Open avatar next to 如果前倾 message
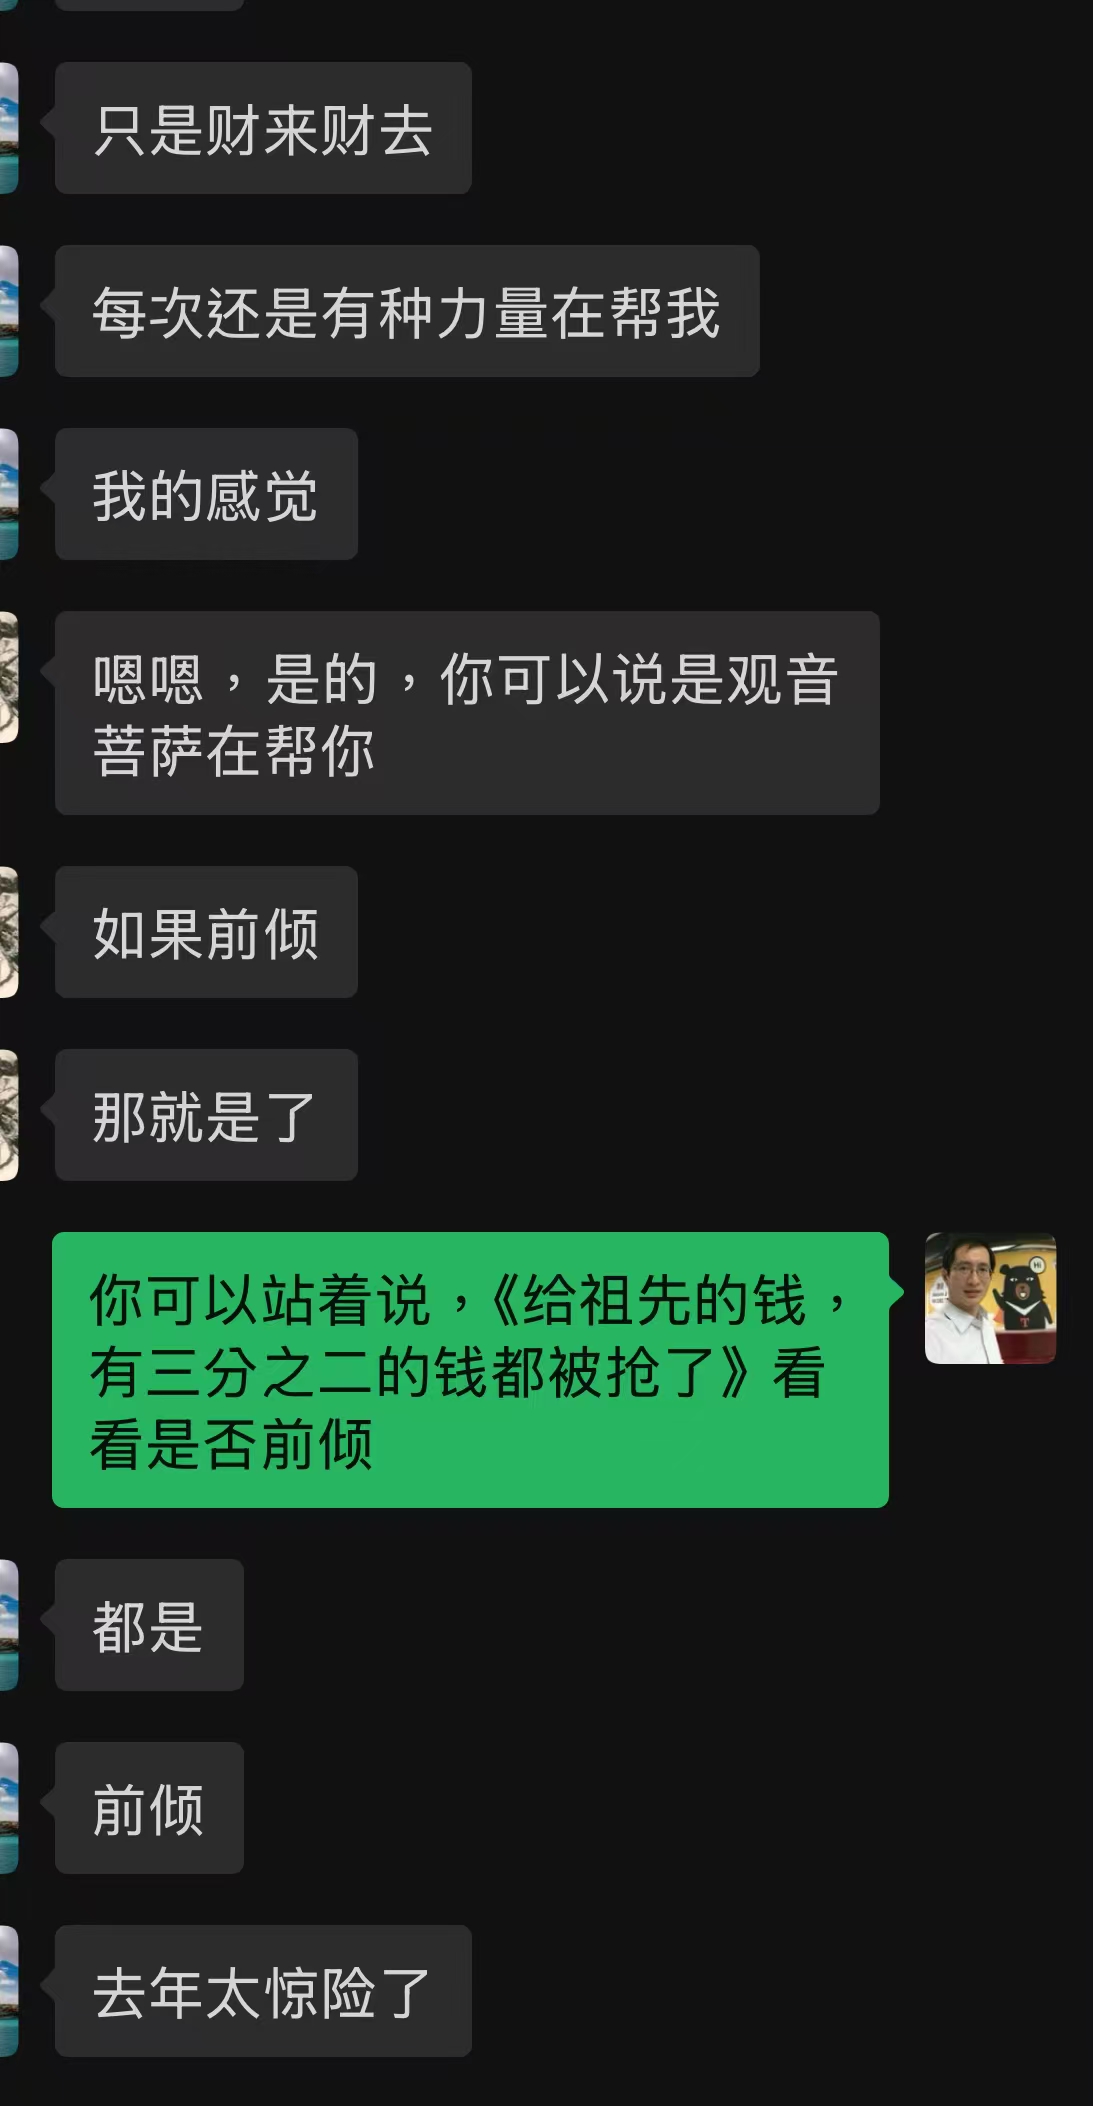 point(9,932)
